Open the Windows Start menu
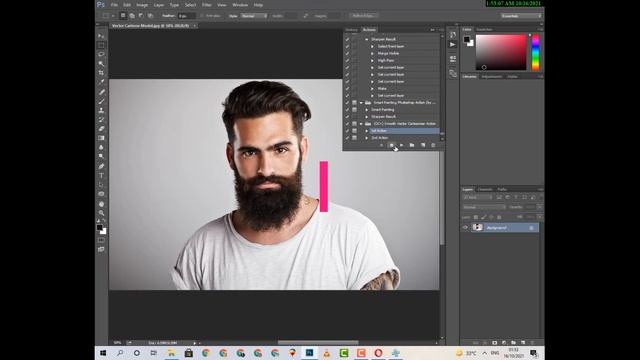 coord(103,353)
